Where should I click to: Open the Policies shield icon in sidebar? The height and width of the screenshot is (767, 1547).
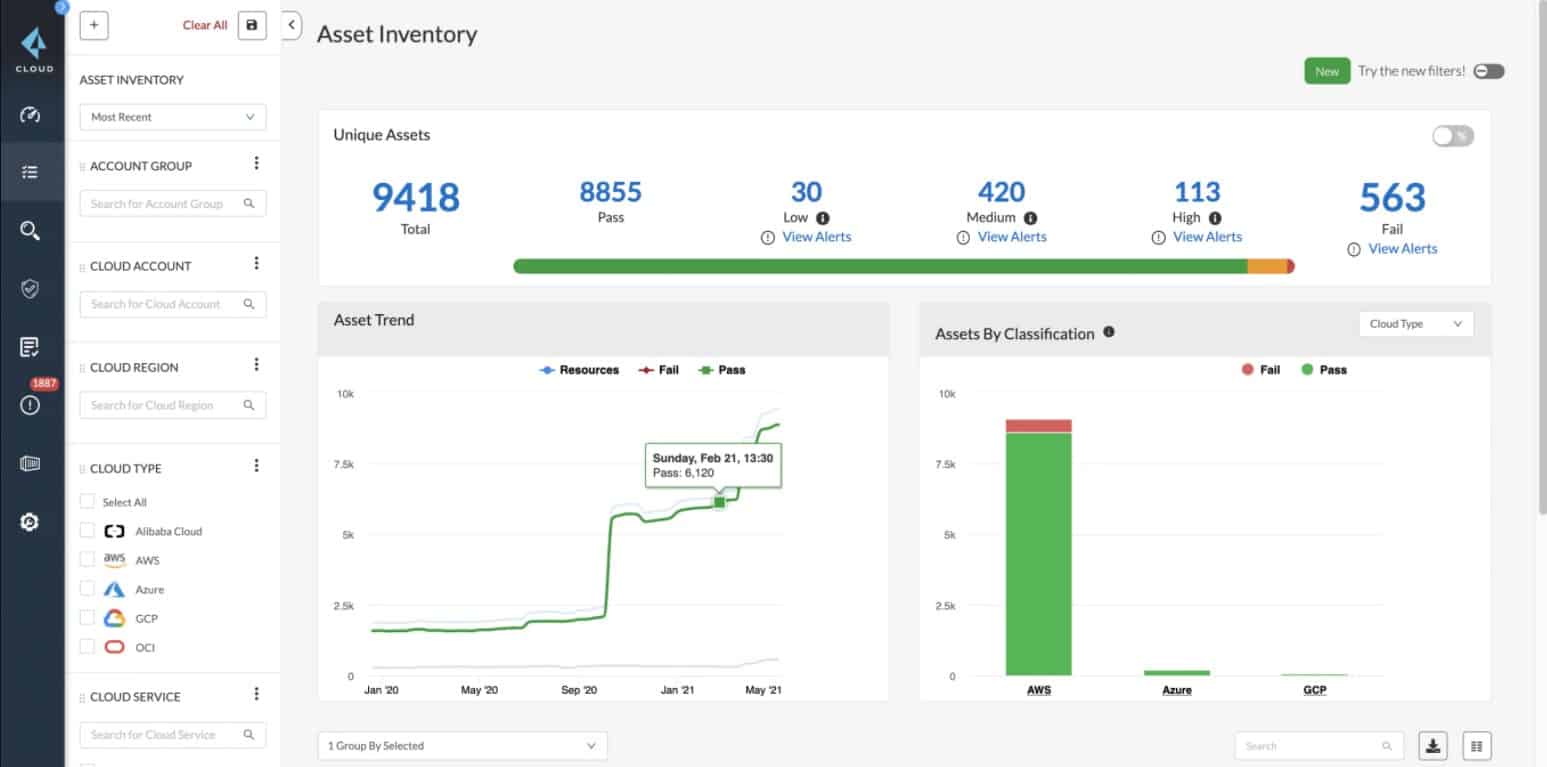[x=30, y=289]
